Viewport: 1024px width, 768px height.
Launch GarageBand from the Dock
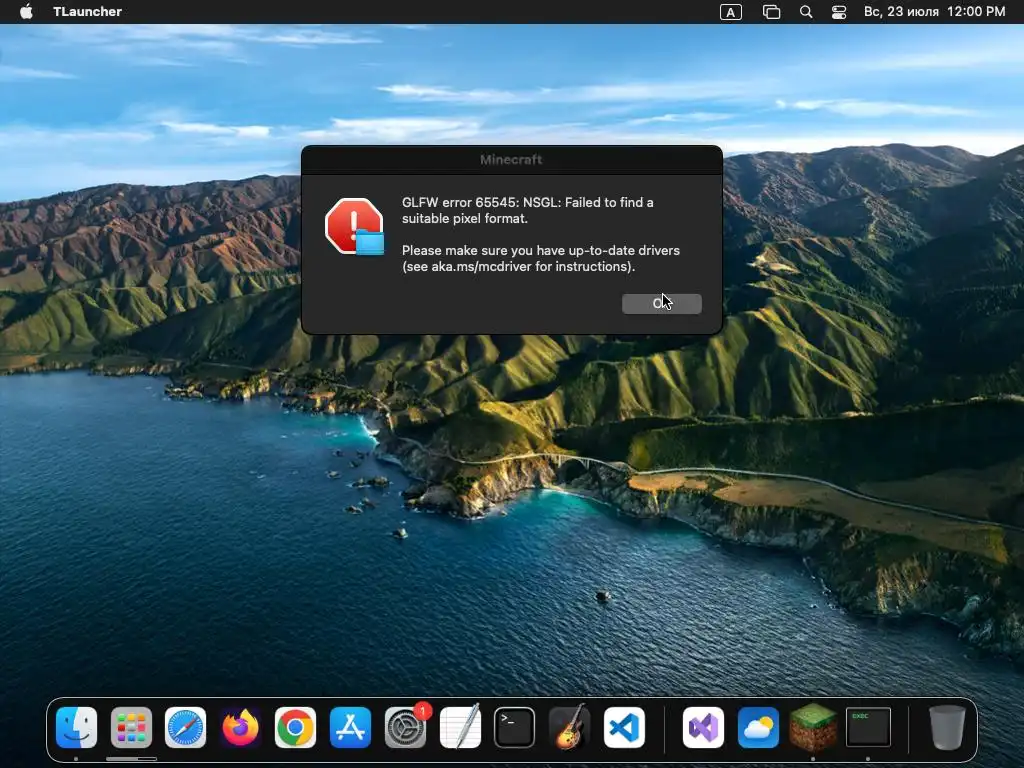[569, 727]
